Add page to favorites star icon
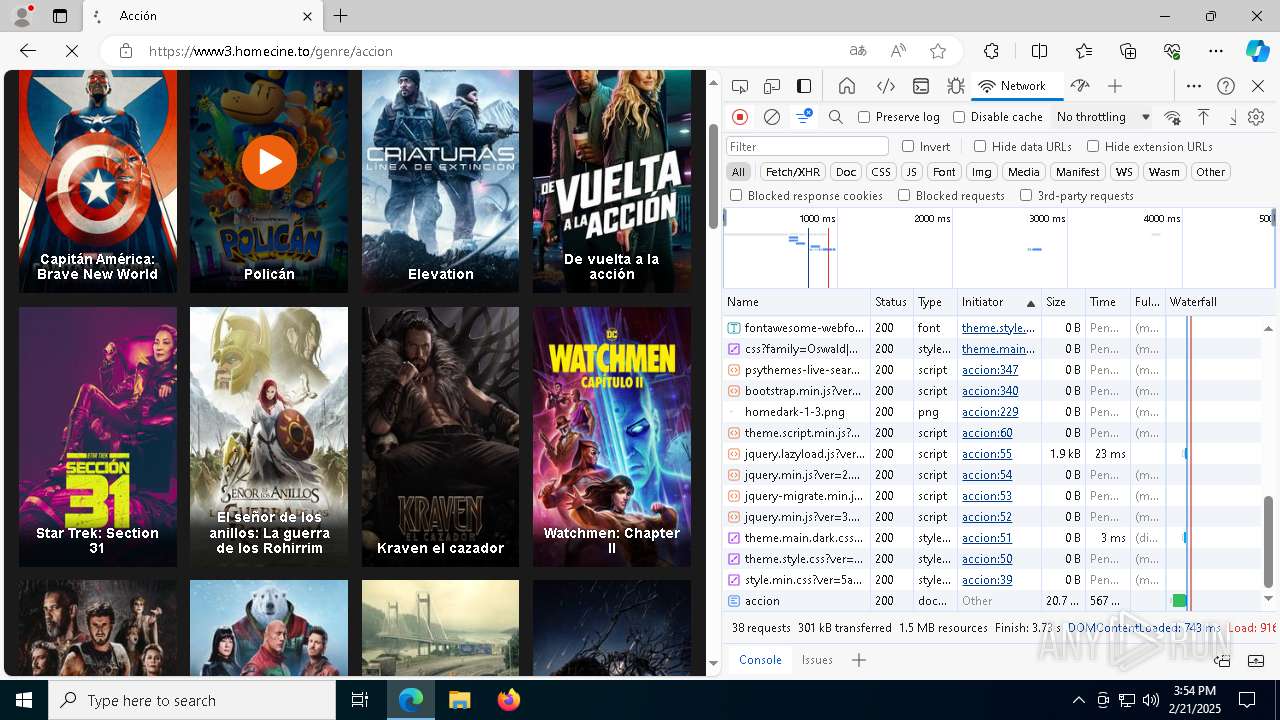 pos(938,51)
